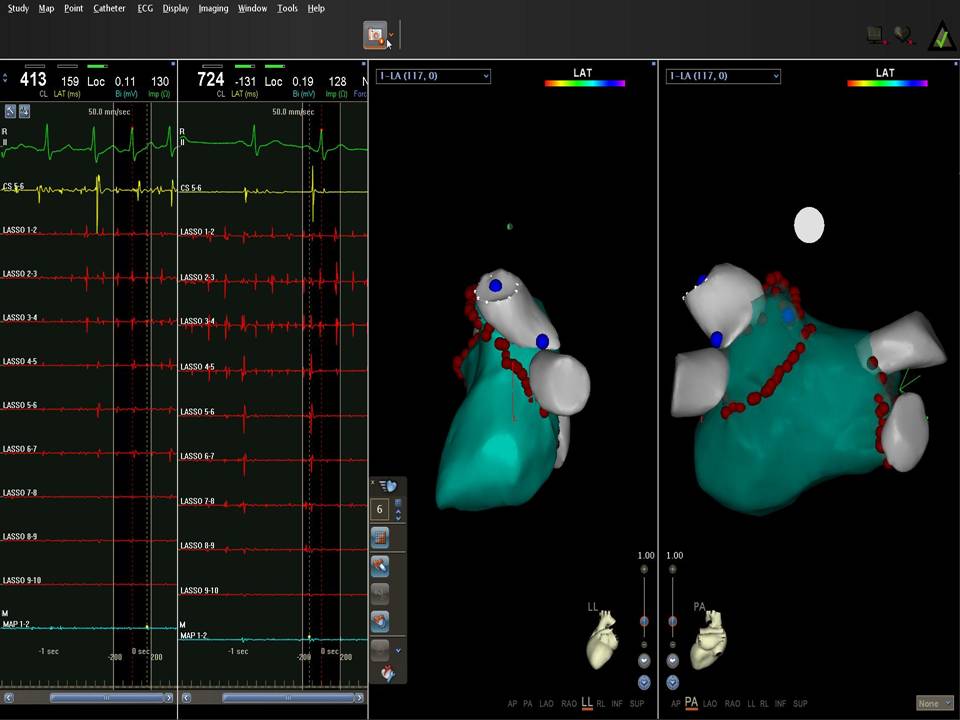Click the fast heart mapping icon
960x720 pixels.
(388, 486)
